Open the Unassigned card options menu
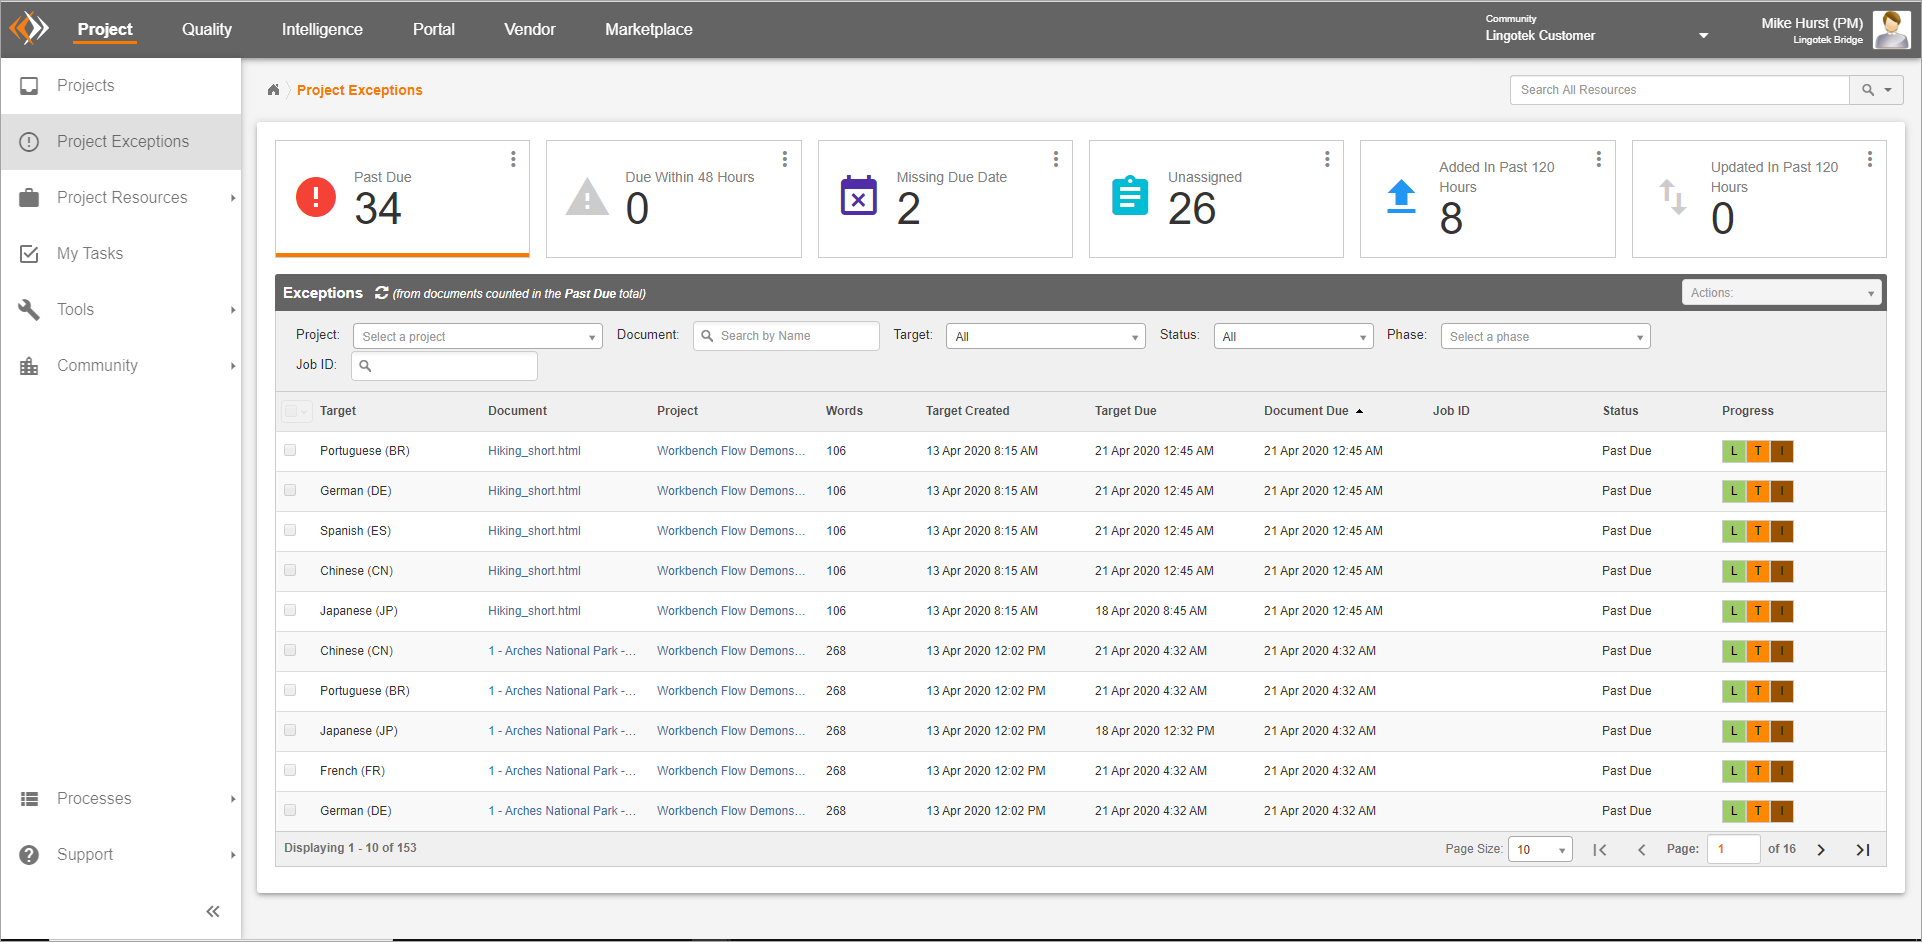 pyautogui.click(x=1327, y=159)
